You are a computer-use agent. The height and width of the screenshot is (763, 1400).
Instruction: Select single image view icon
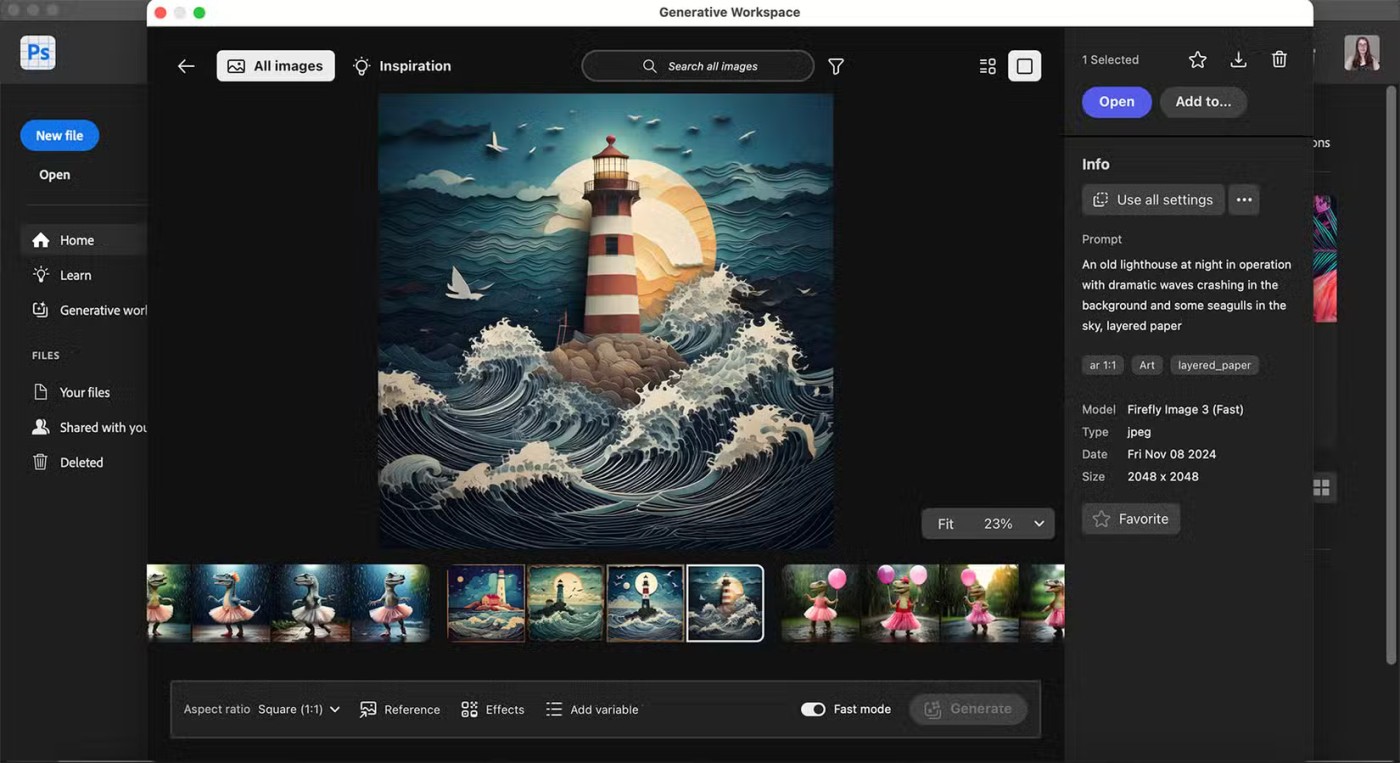[1024, 66]
